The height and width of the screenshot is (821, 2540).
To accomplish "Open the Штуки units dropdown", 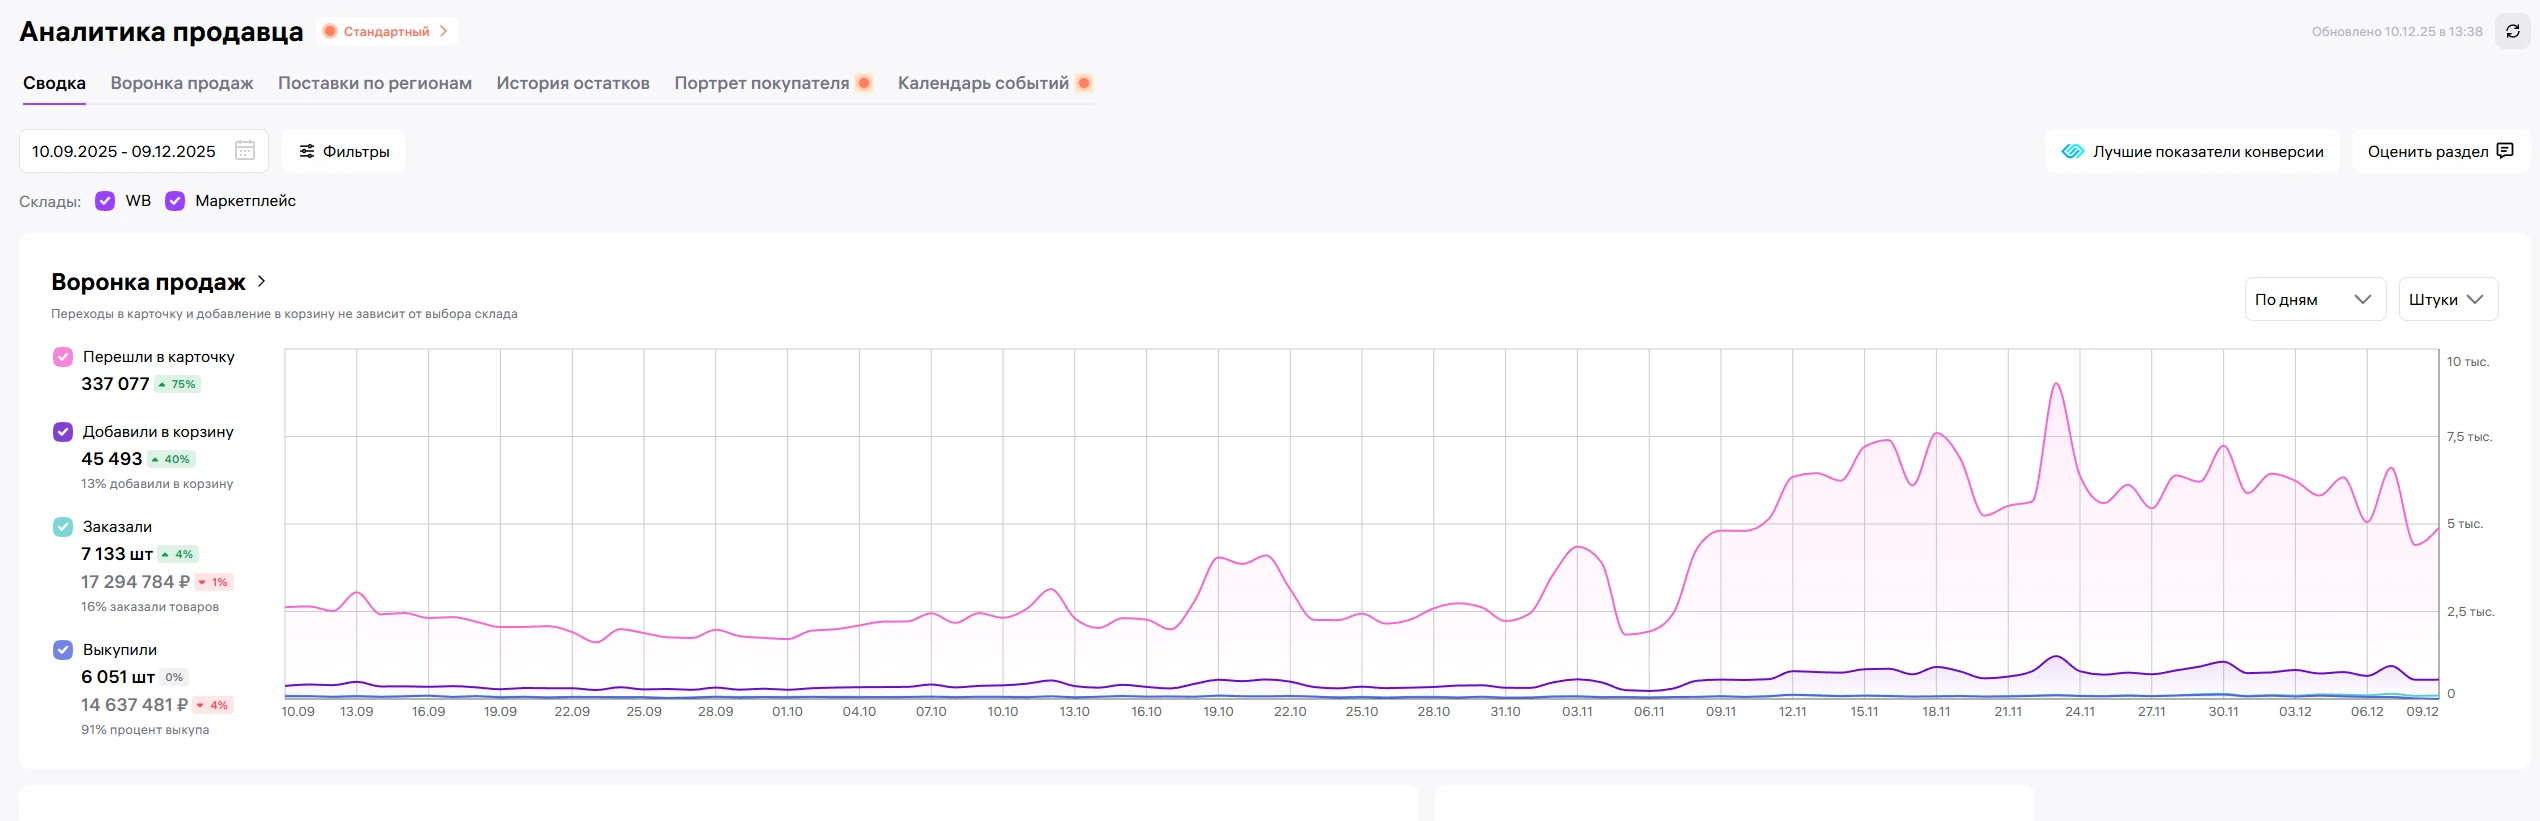I will (x=2447, y=300).
